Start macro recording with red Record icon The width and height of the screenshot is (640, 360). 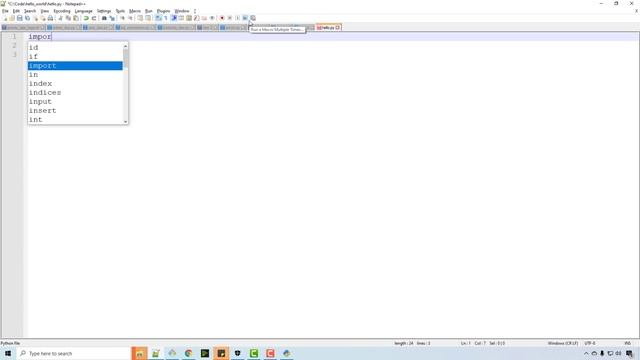[222, 18]
